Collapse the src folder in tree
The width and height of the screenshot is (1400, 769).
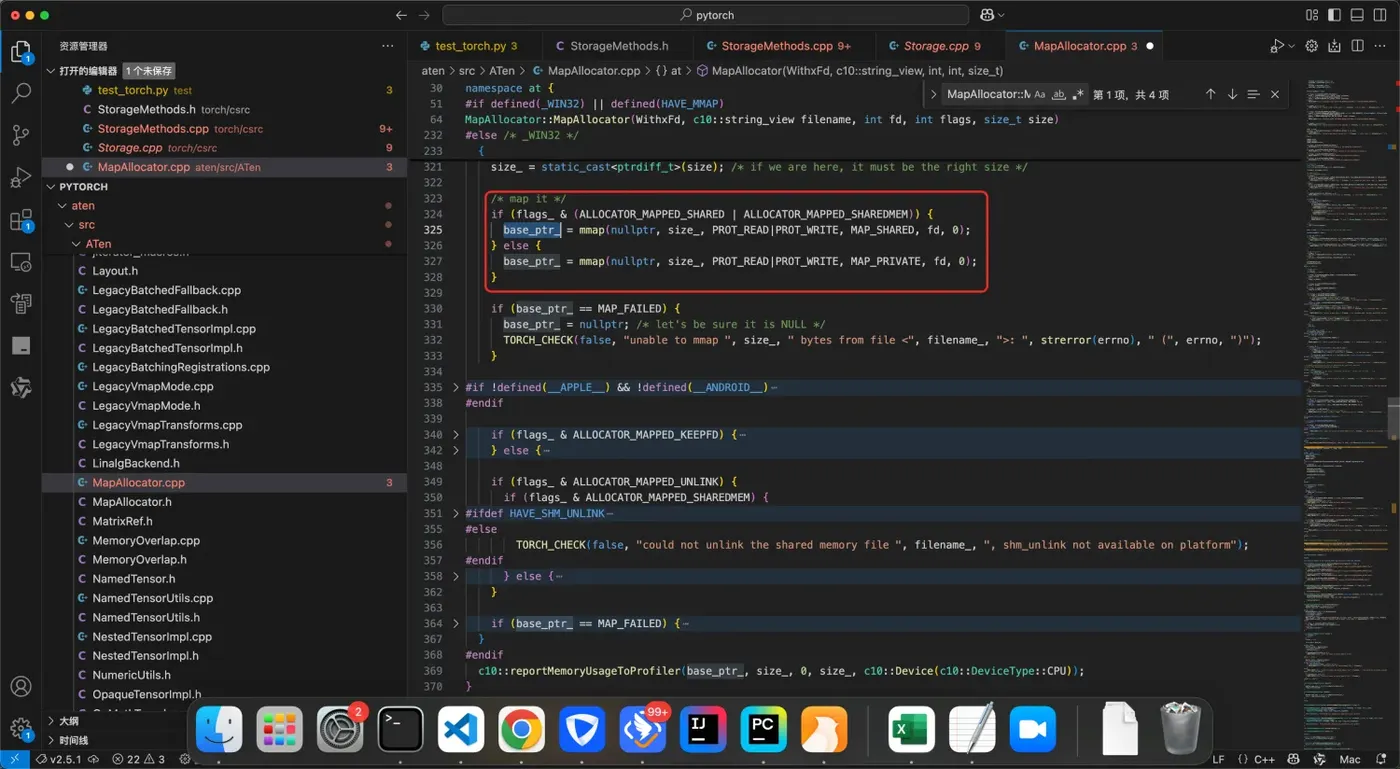70,225
